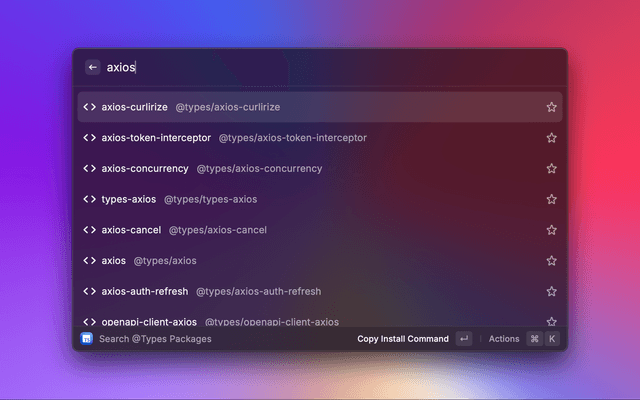Click code icon beside axios-auth-refresh
640x400 pixels.
tap(89, 291)
